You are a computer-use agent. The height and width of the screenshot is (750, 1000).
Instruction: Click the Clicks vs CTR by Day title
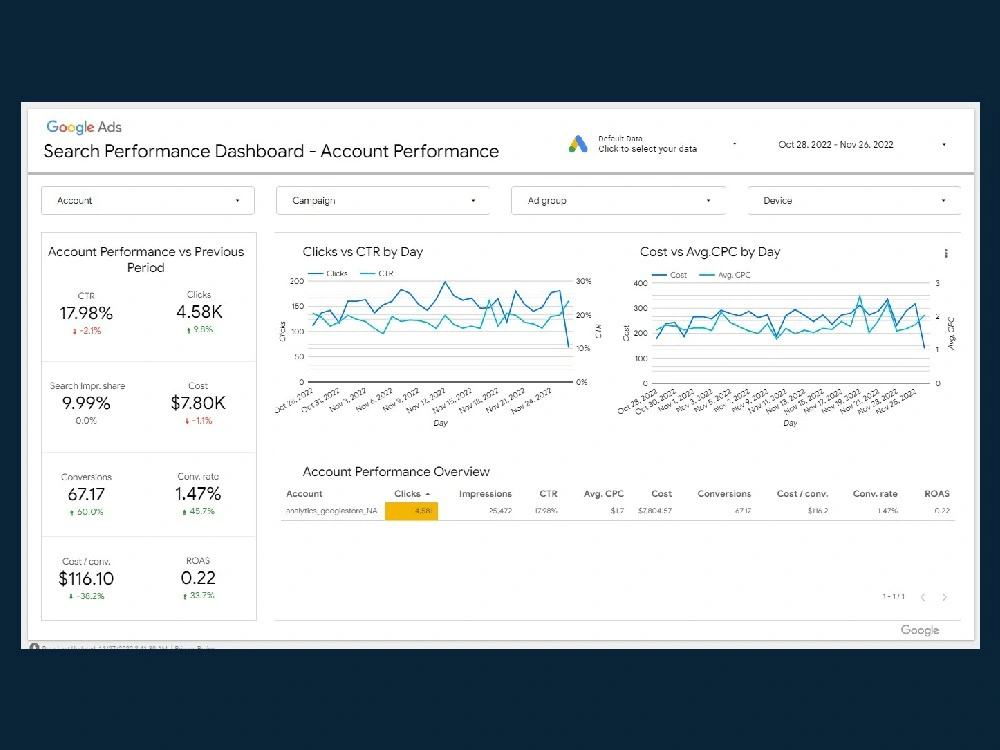click(363, 252)
